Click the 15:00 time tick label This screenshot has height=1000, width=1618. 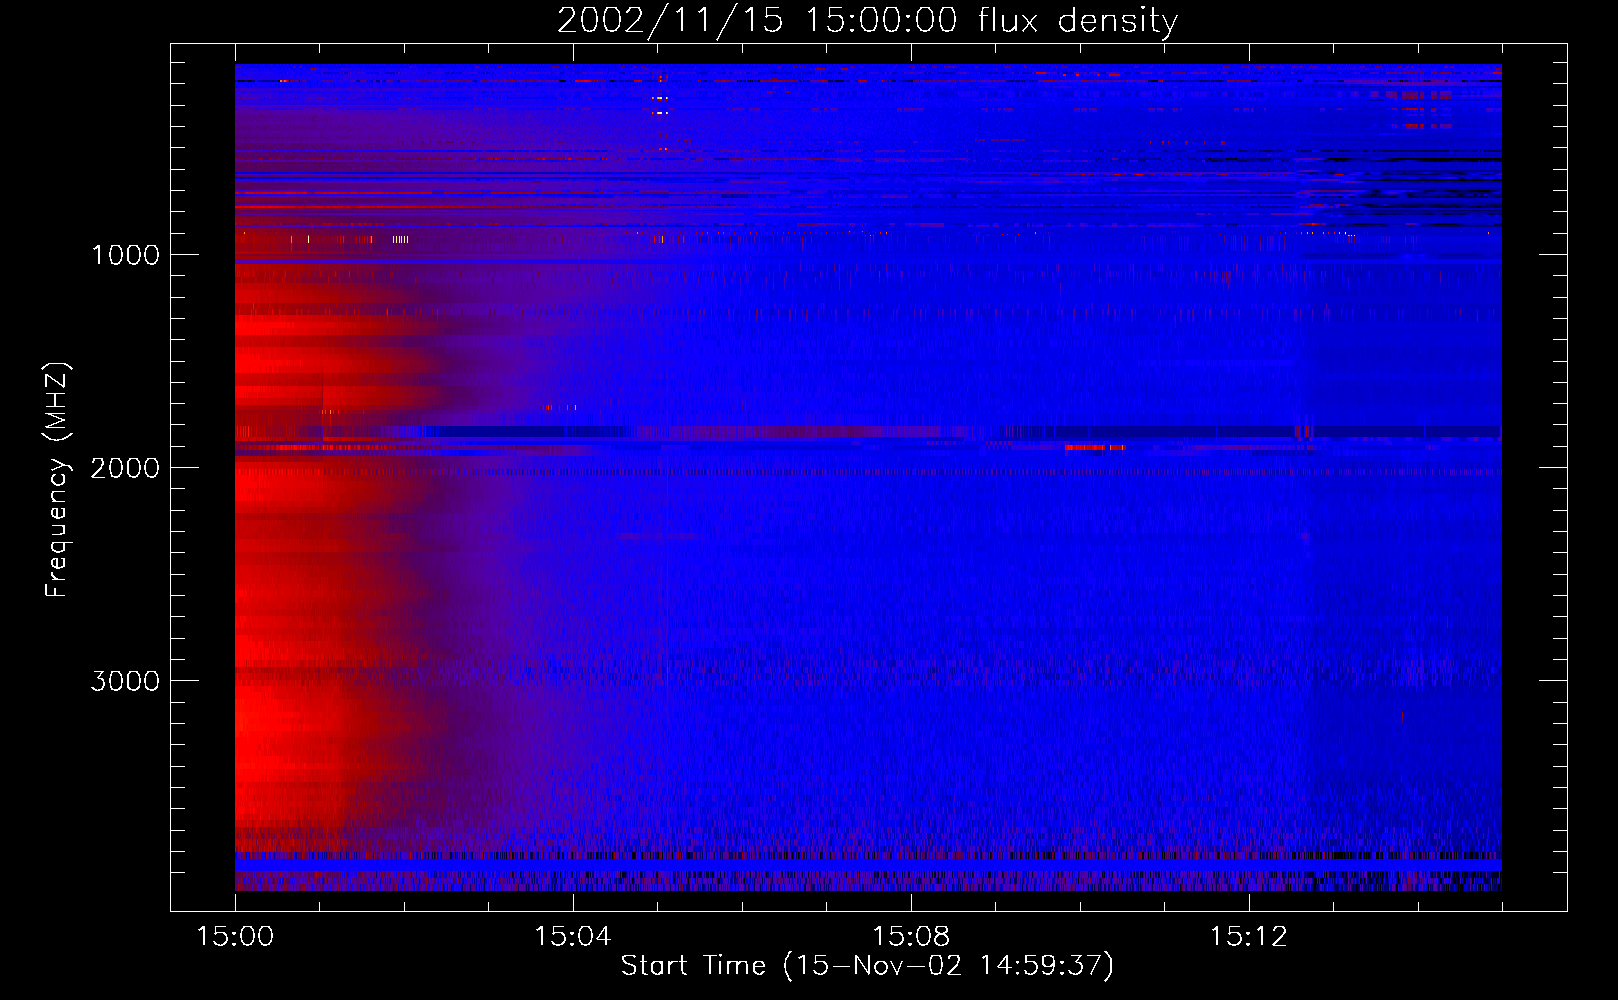click(x=235, y=937)
